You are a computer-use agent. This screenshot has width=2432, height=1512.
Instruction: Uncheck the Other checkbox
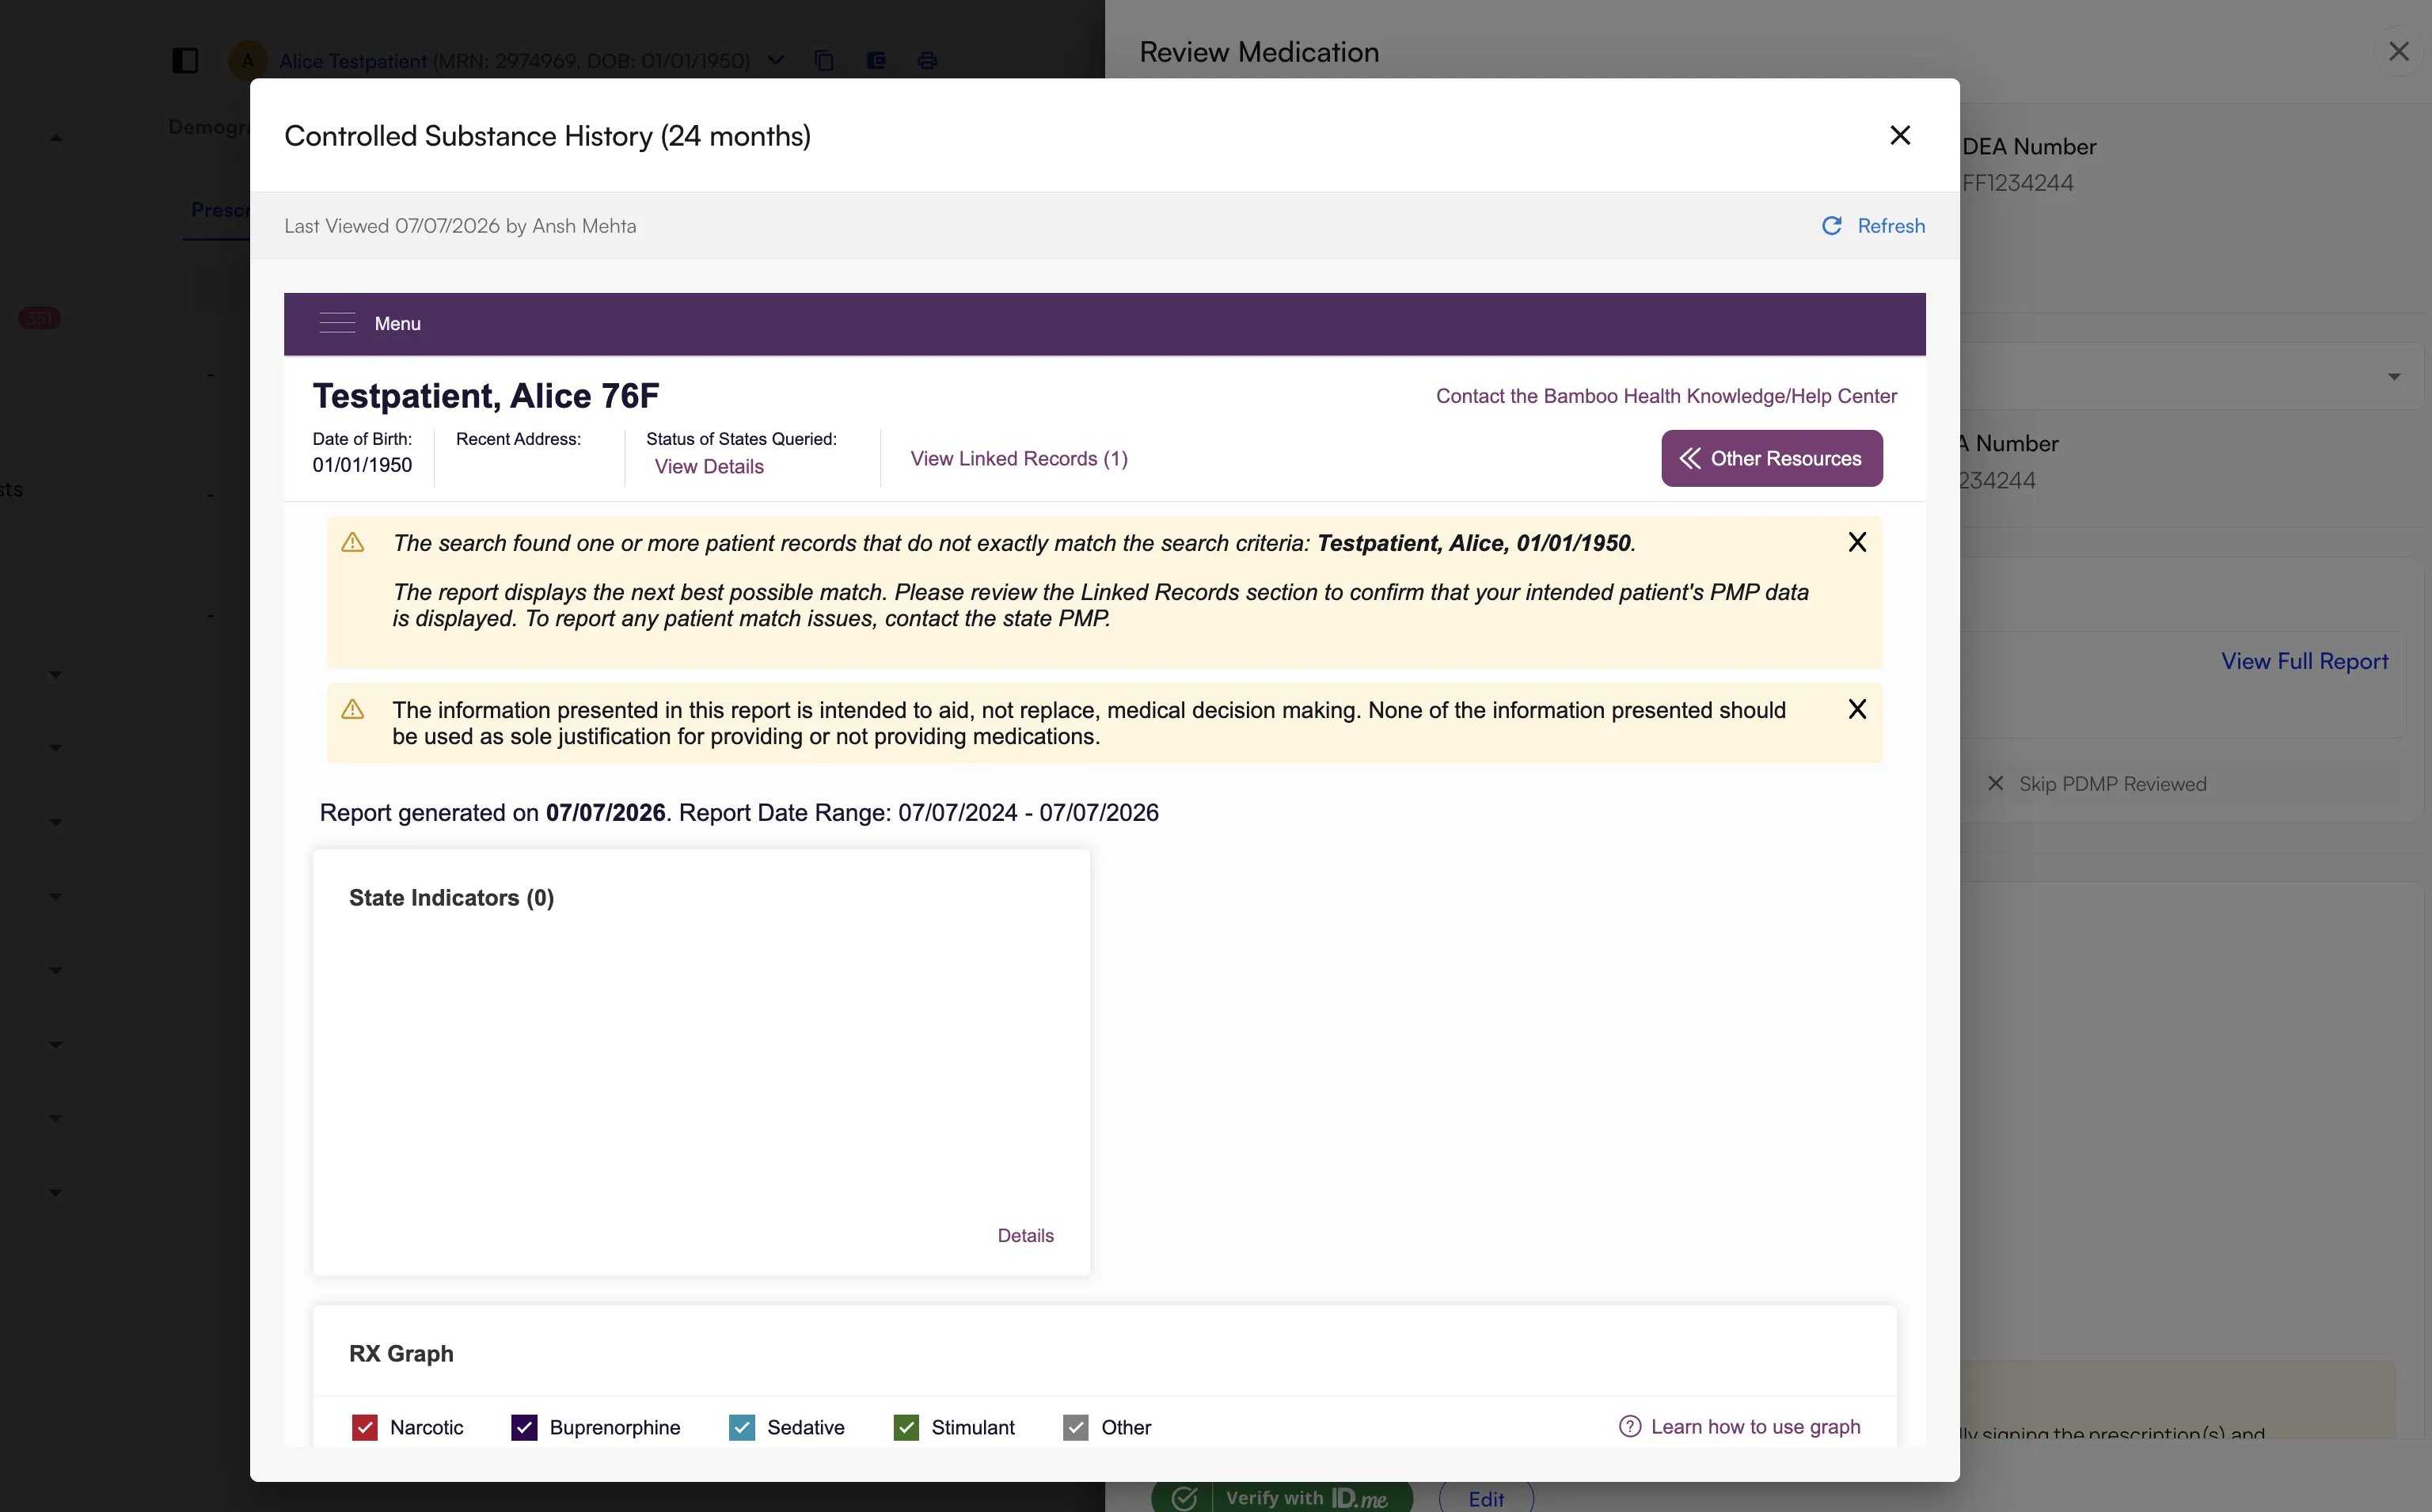[1076, 1427]
